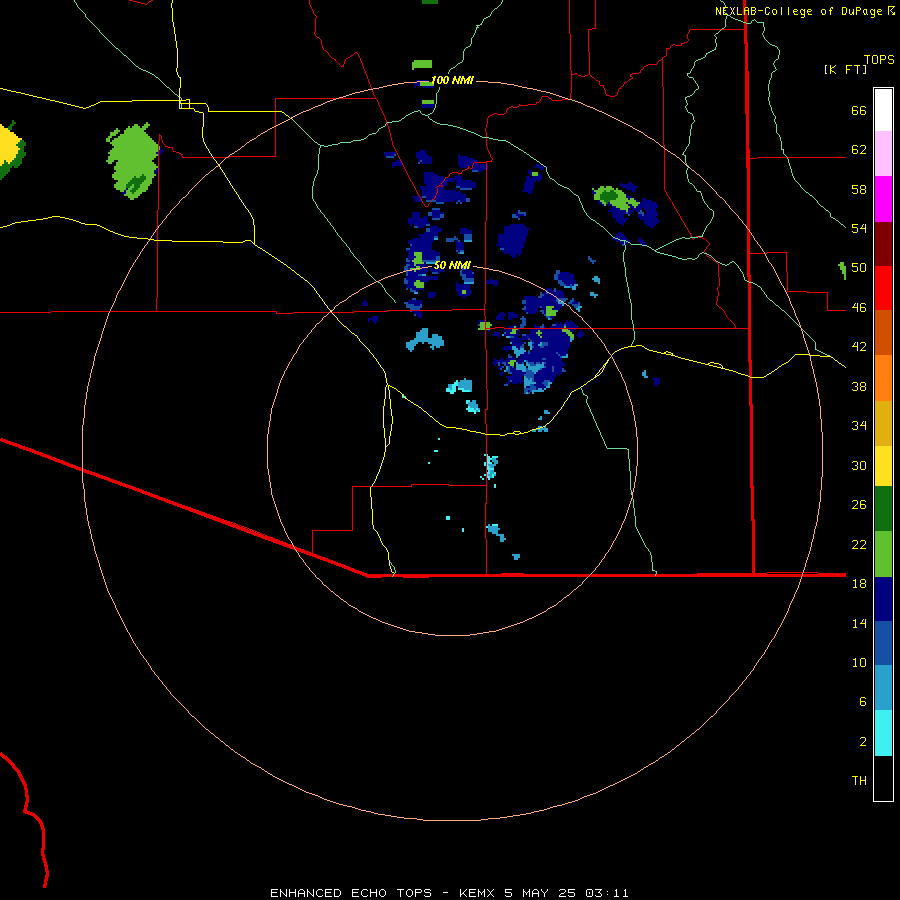Click the "50 NMI" range ring label

coord(452,265)
